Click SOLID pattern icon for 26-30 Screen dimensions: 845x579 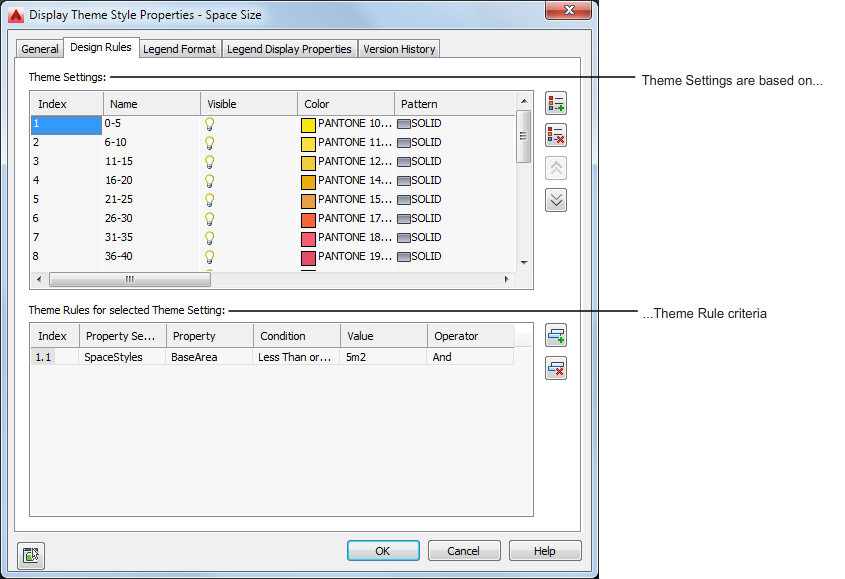pos(404,218)
